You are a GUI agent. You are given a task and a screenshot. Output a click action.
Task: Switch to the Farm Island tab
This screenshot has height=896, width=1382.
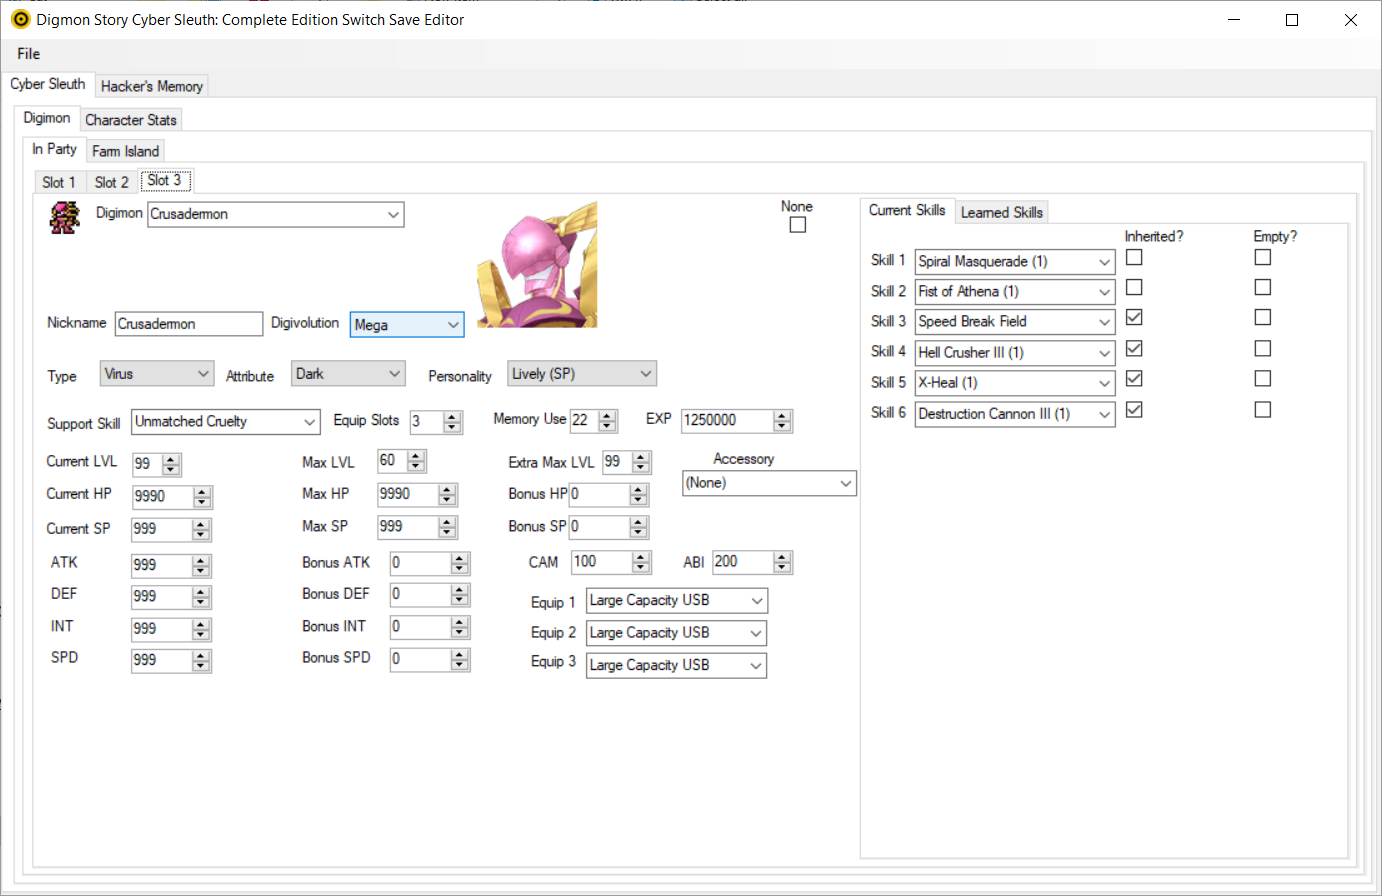coord(125,151)
